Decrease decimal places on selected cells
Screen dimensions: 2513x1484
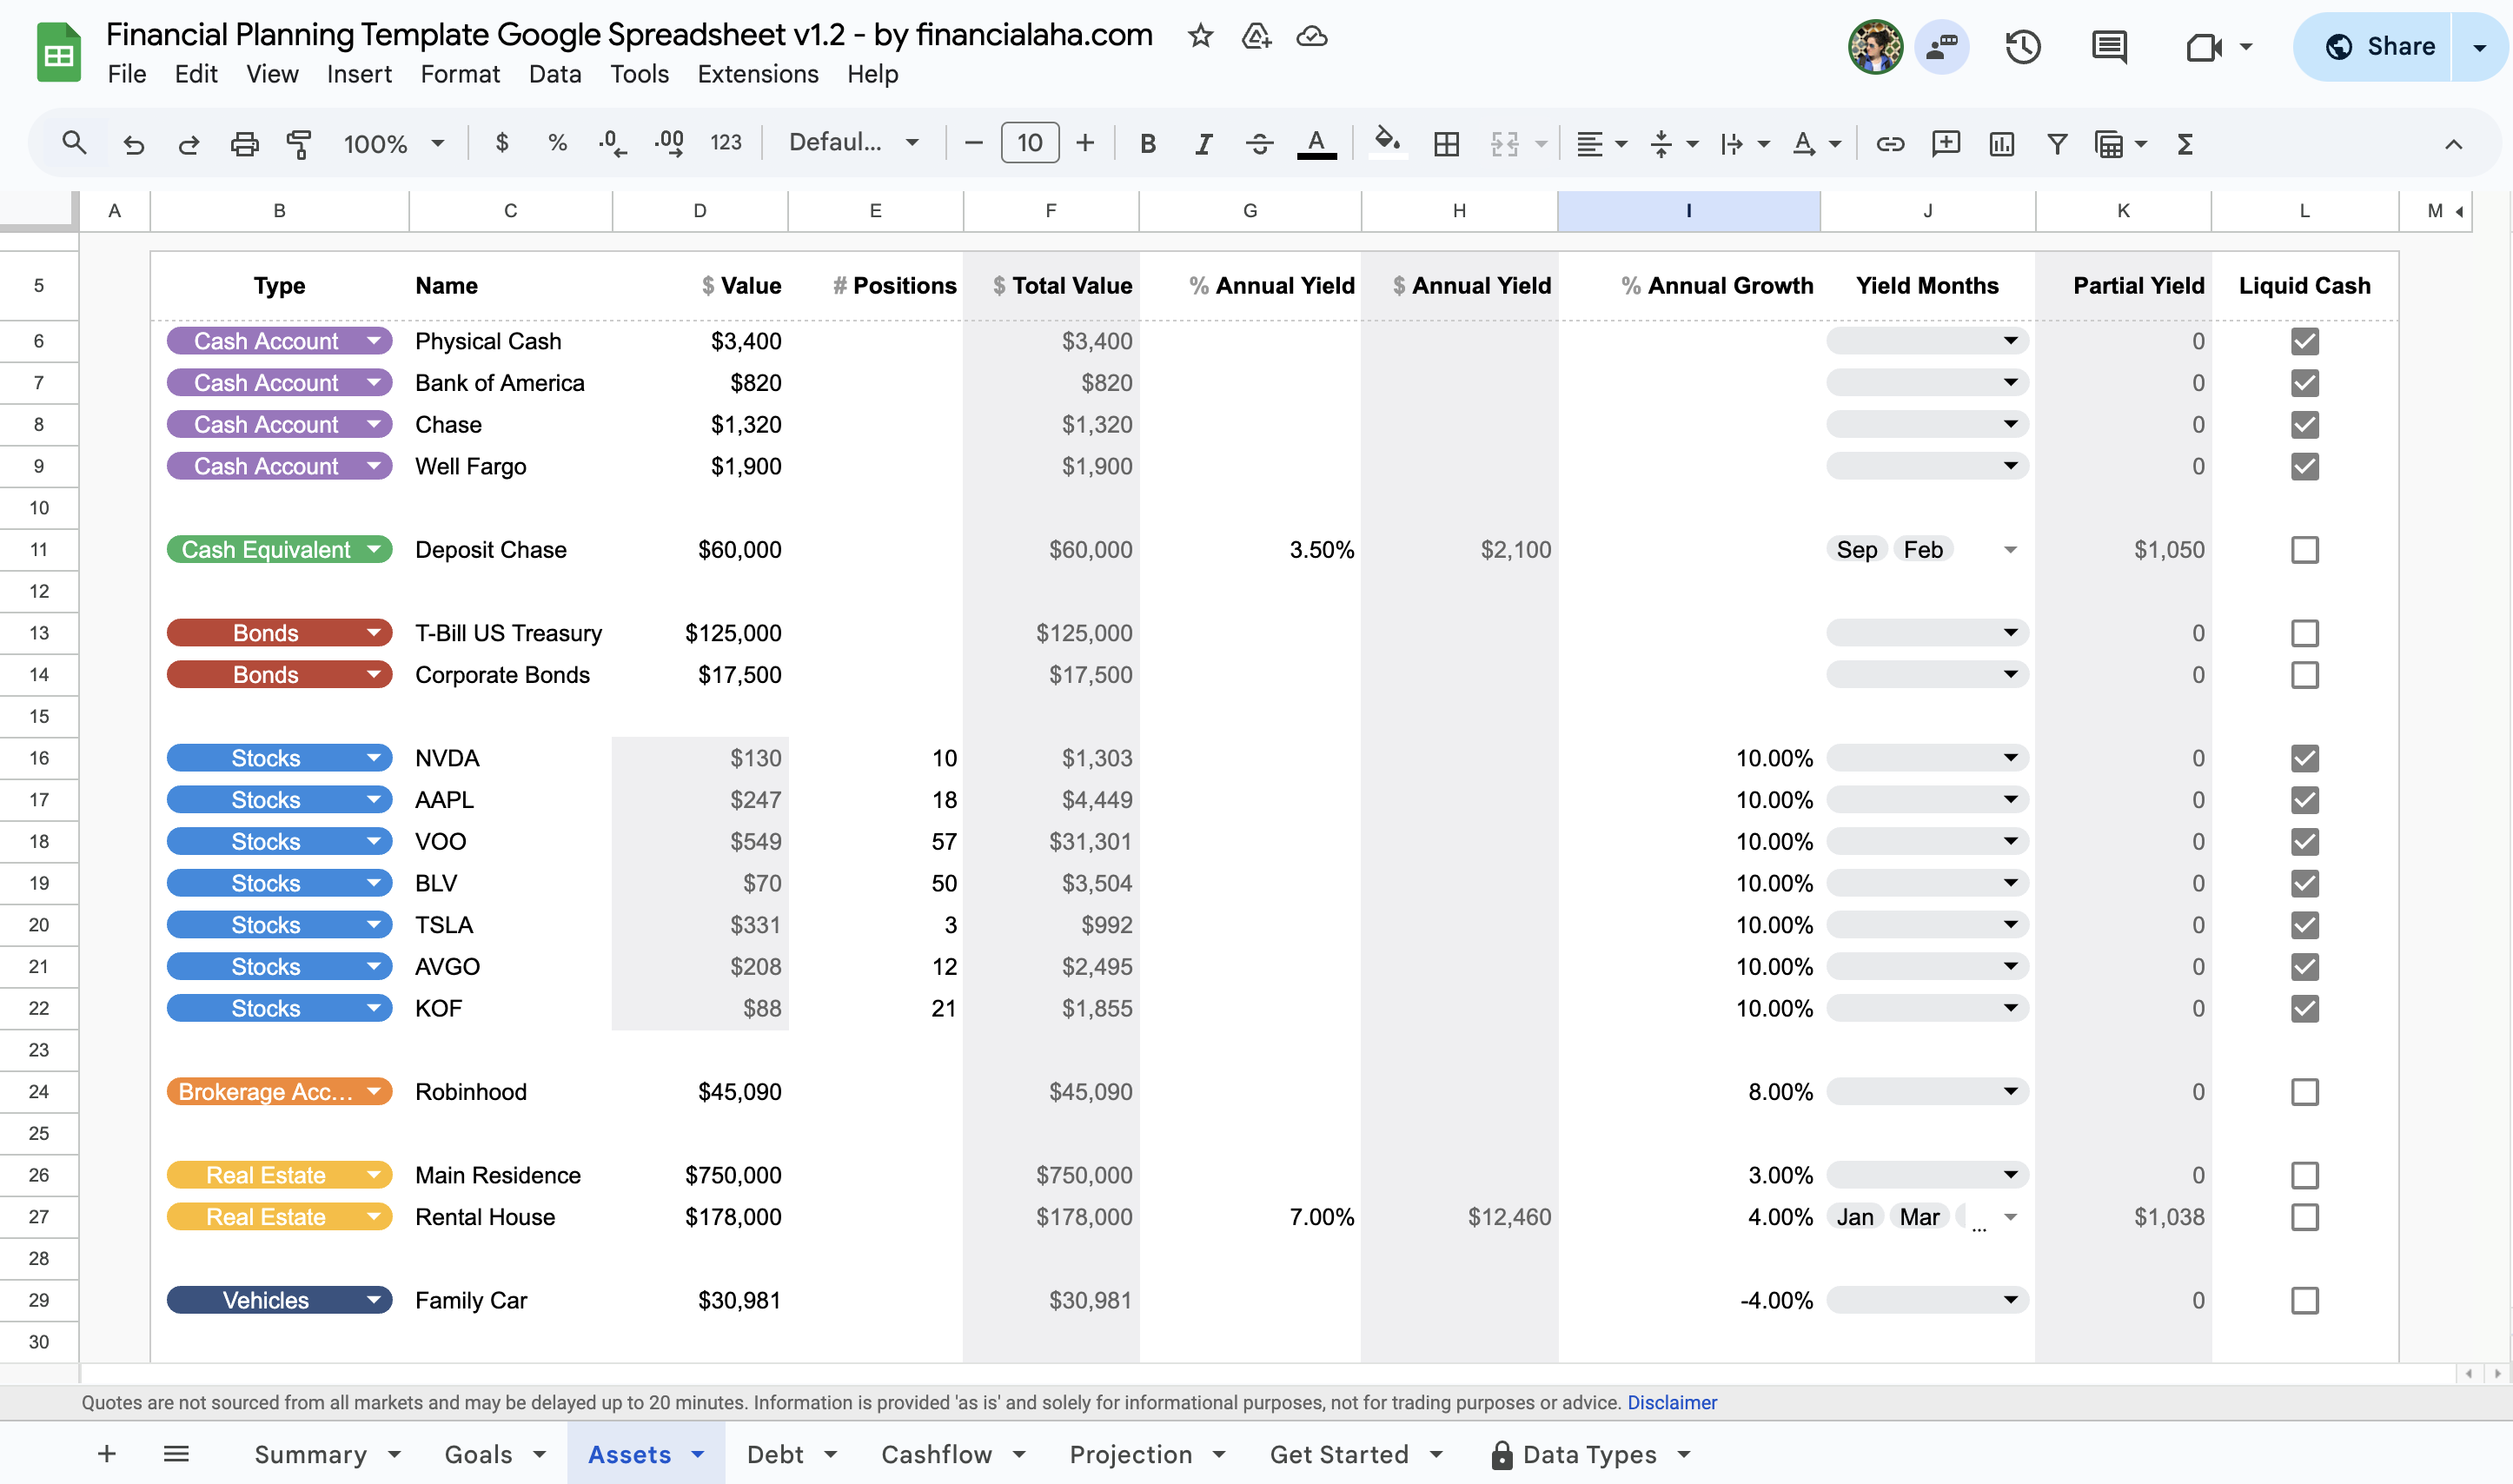click(x=610, y=144)
